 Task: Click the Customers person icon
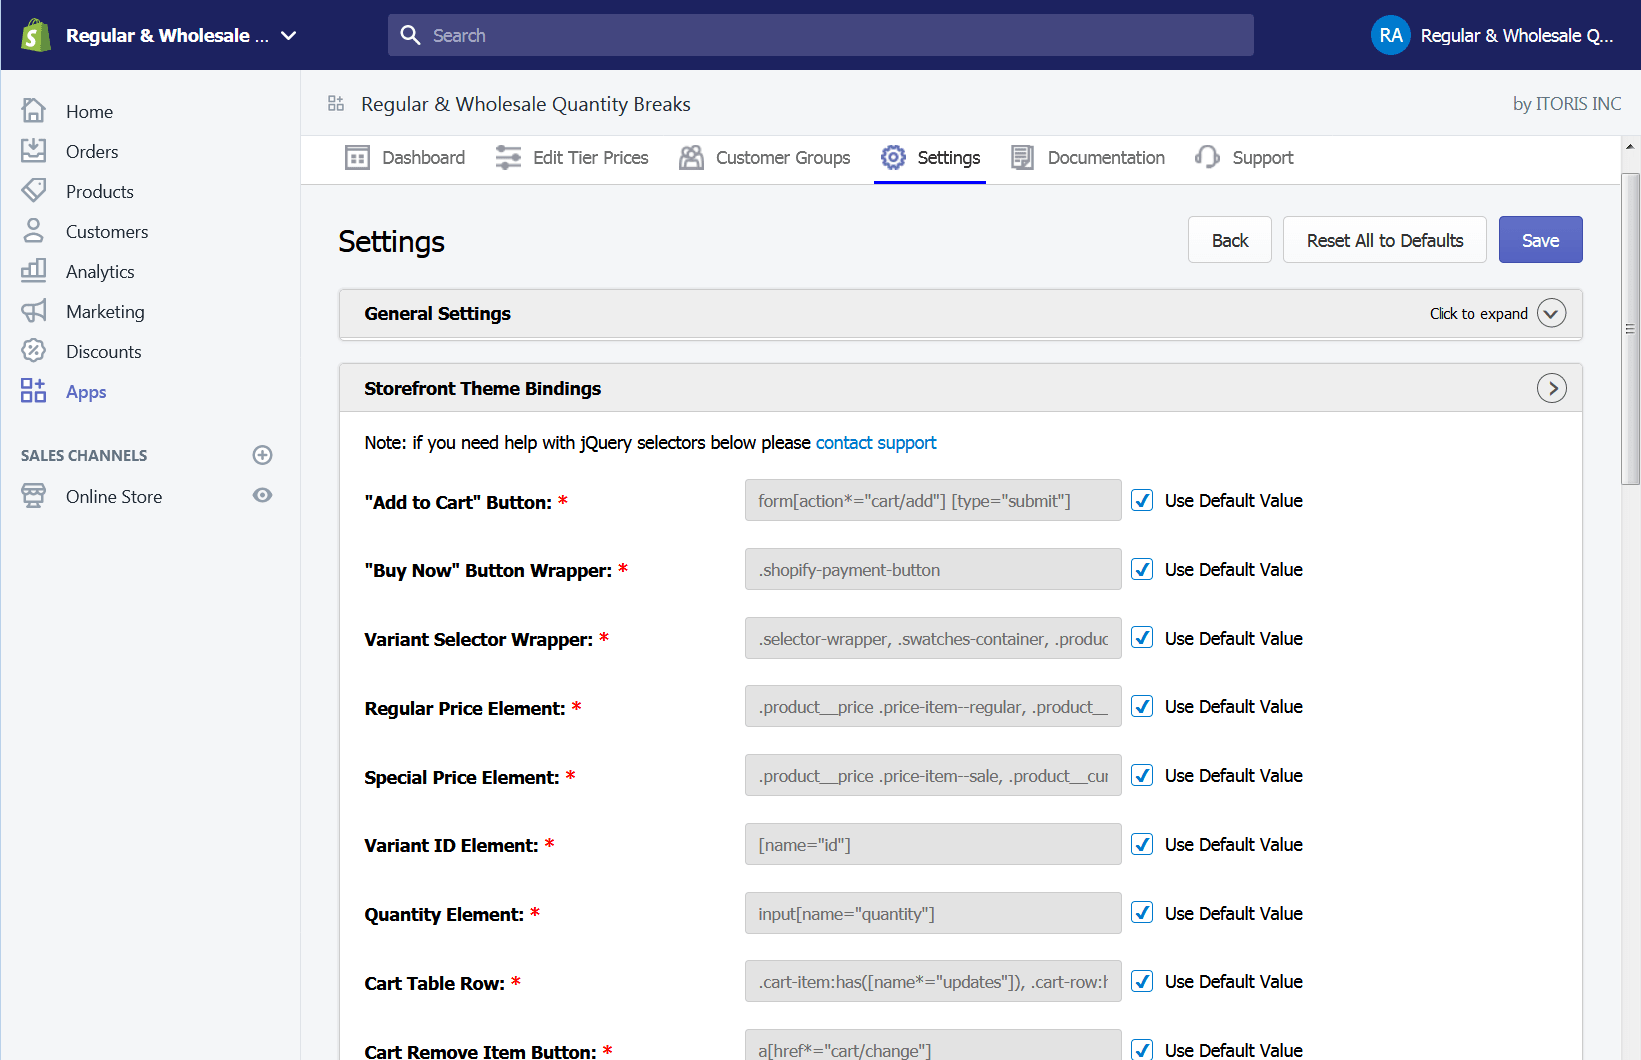(x=34, y=230)
